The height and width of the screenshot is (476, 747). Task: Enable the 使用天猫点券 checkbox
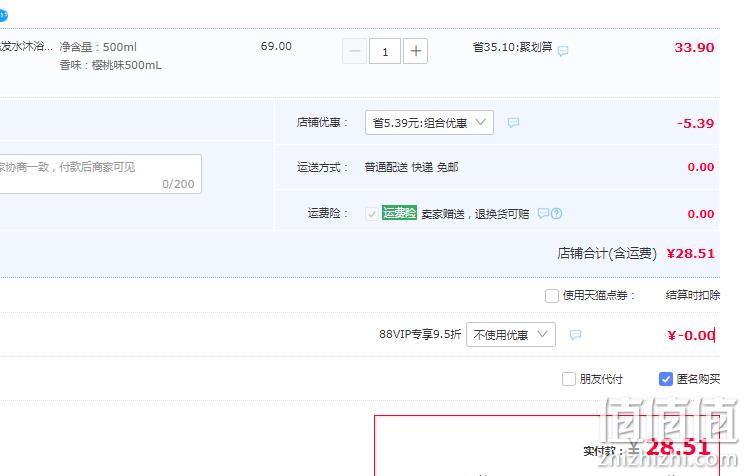click(x=552, y=296)
